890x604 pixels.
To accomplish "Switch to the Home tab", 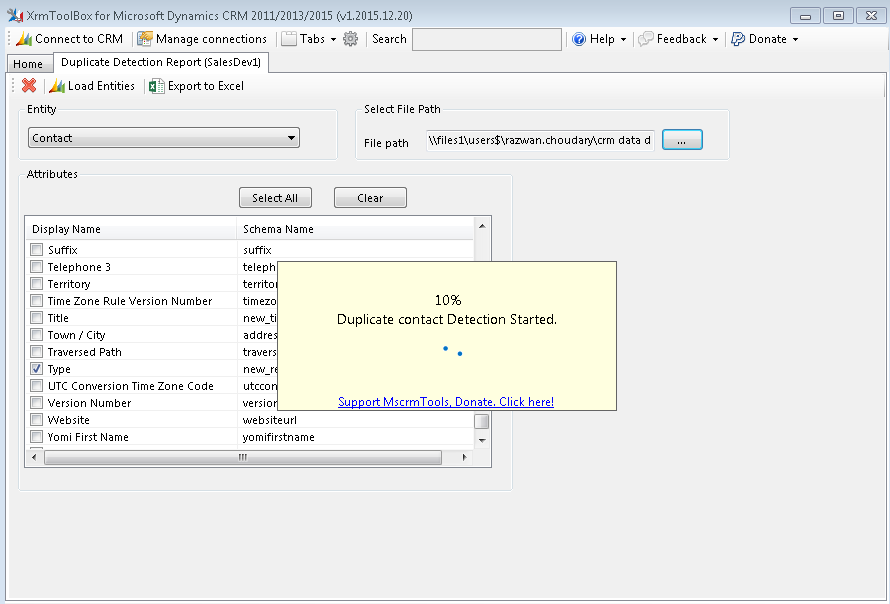I will pos(28,64).
